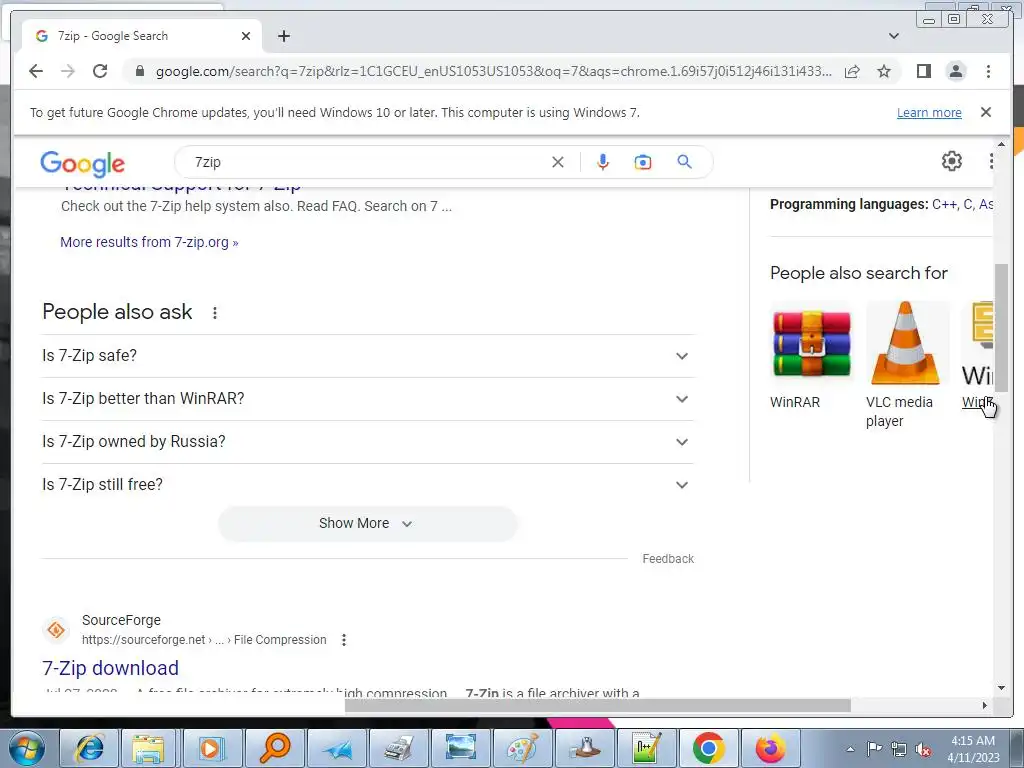Click the Technical Support result snippet text
Viewport: 1024px width, 768px height.
256,206
